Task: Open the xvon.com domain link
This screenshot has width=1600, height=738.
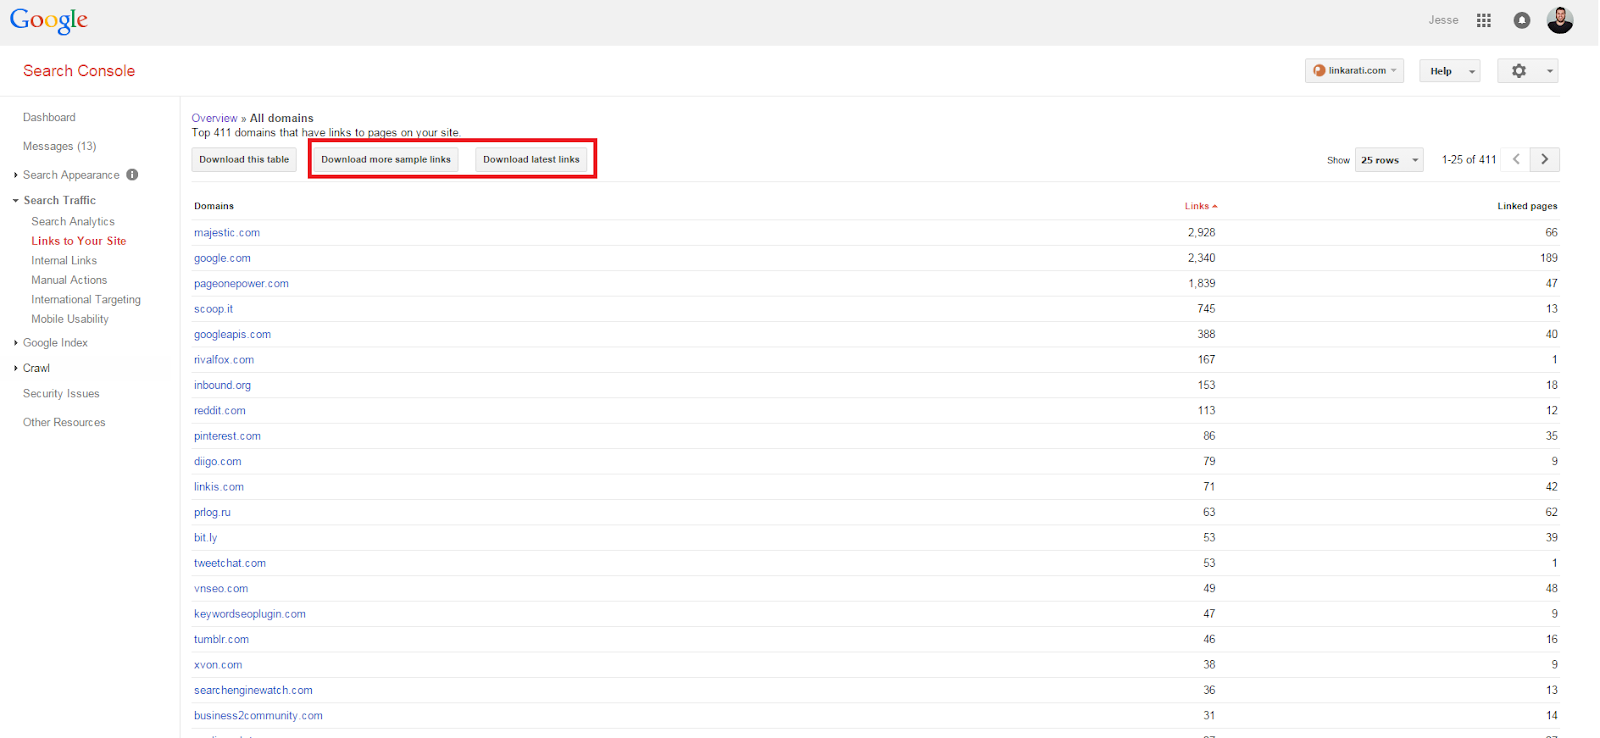Action: click(x=218, y=665)
